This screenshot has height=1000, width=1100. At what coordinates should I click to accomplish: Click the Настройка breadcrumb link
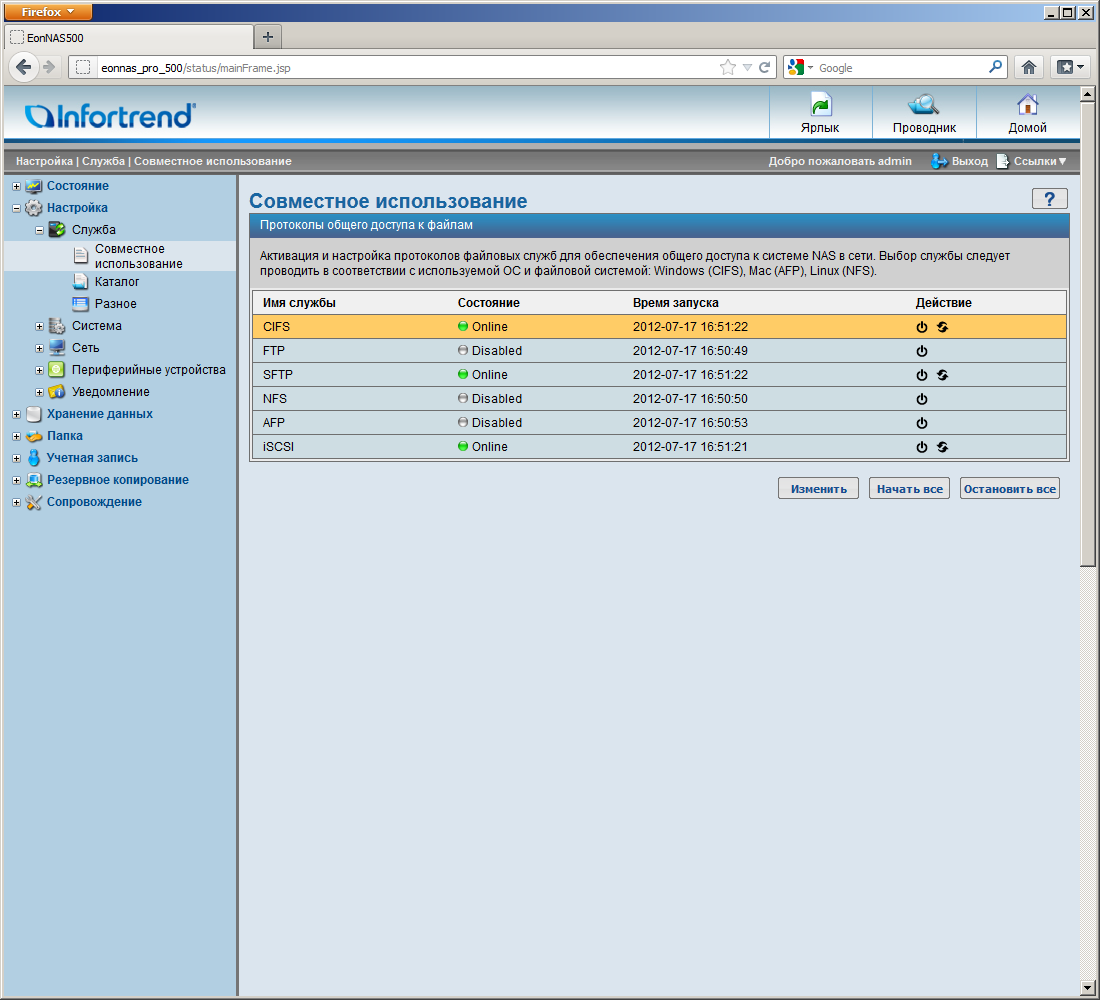point(44,161)
